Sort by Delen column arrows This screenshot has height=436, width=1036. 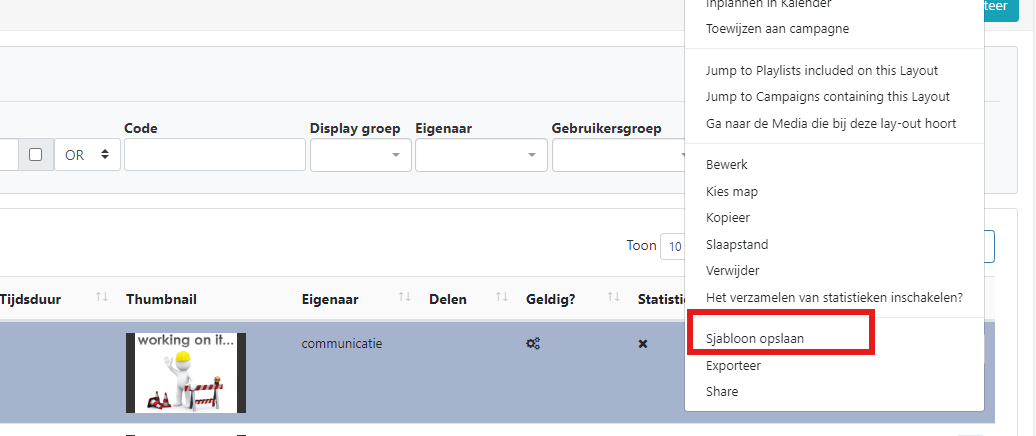(x=502, y=298)
